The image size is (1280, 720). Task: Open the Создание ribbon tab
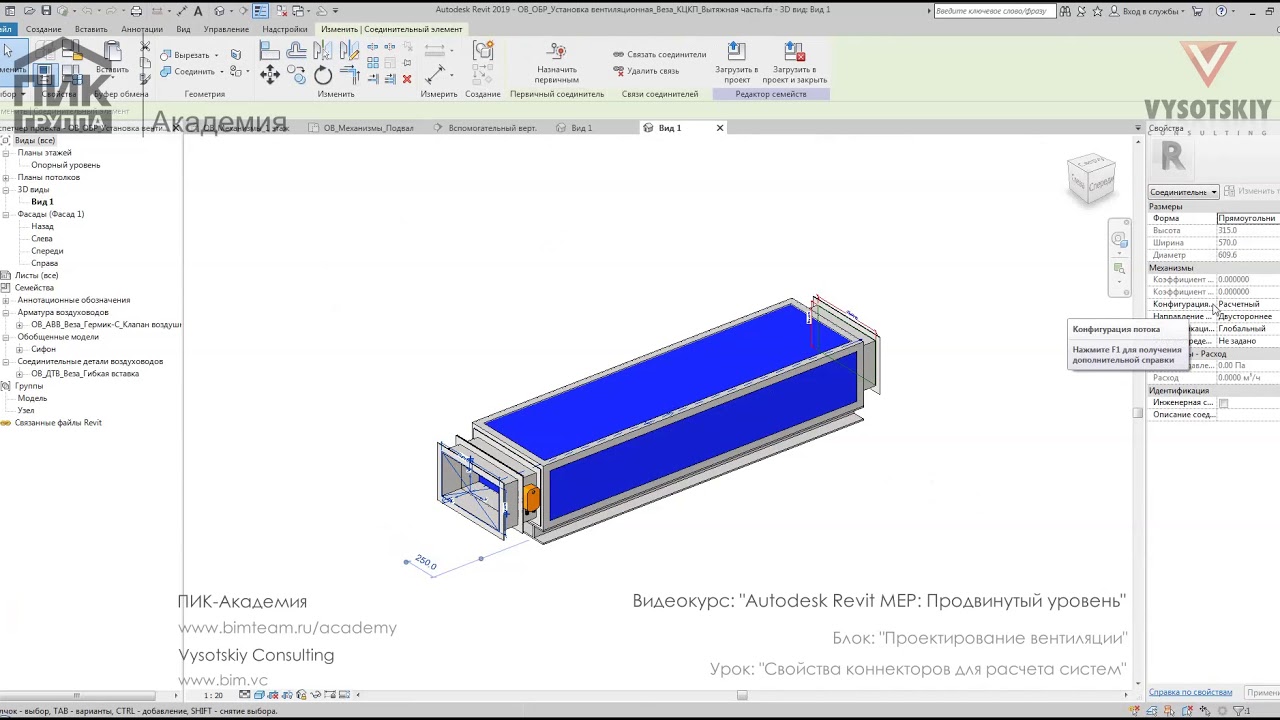43,29
